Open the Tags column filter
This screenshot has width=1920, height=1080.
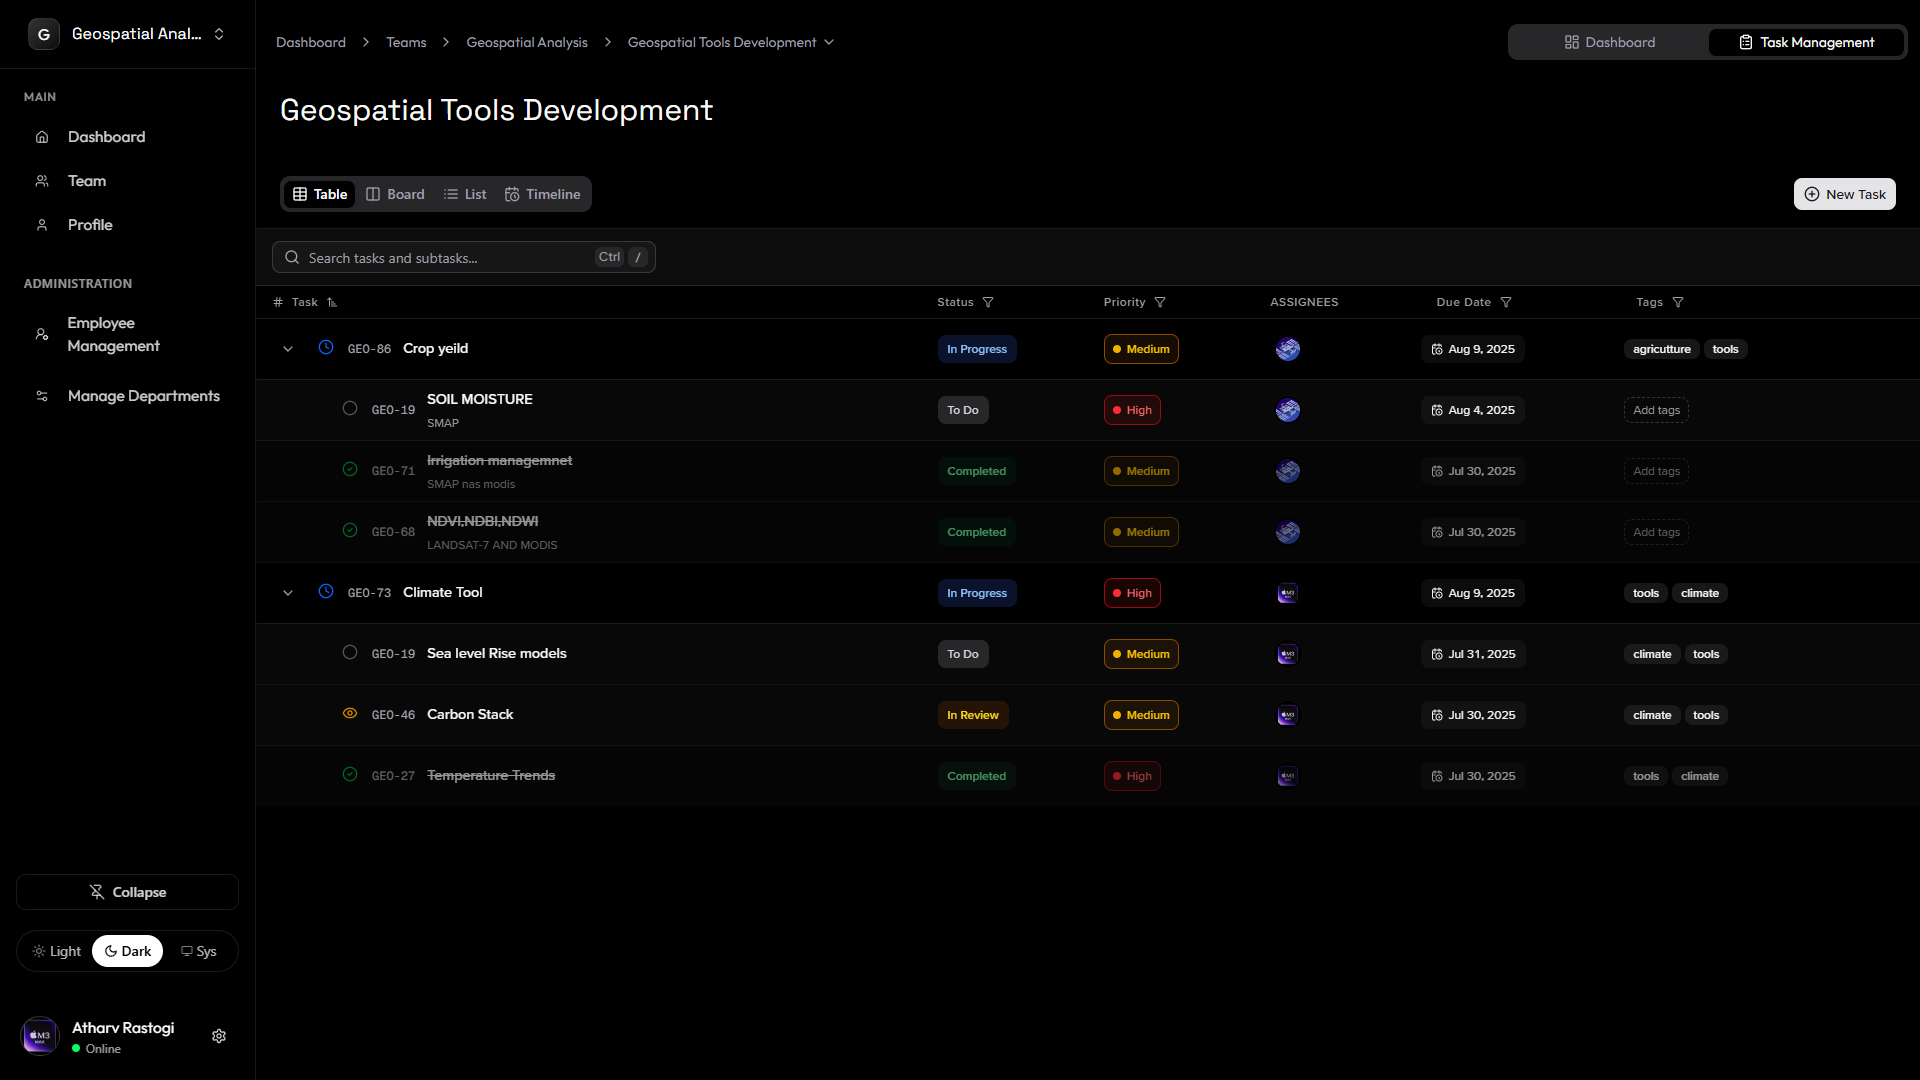tap(1678, 301)
